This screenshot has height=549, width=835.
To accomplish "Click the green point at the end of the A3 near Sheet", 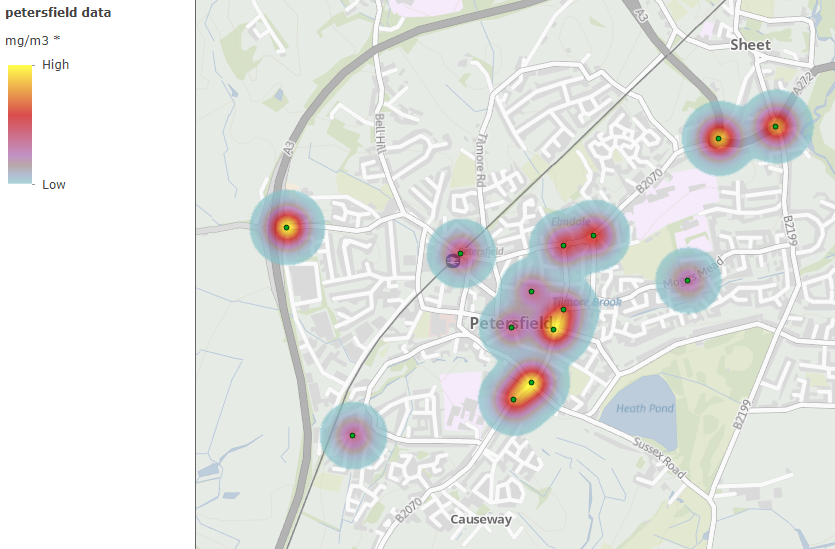I will (x=718, y=138).
